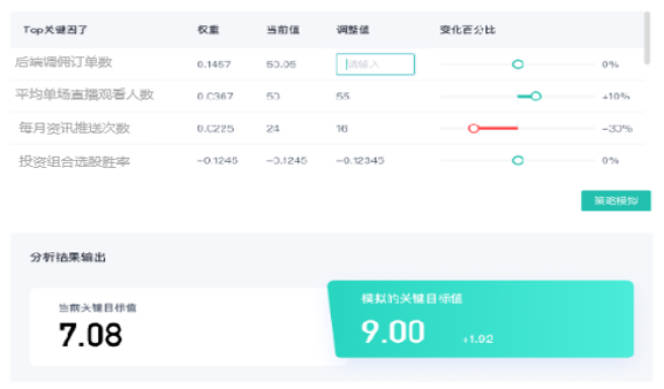Click the 分析结果输出 section heading
The image size is (664, 389).
[68, 257]
